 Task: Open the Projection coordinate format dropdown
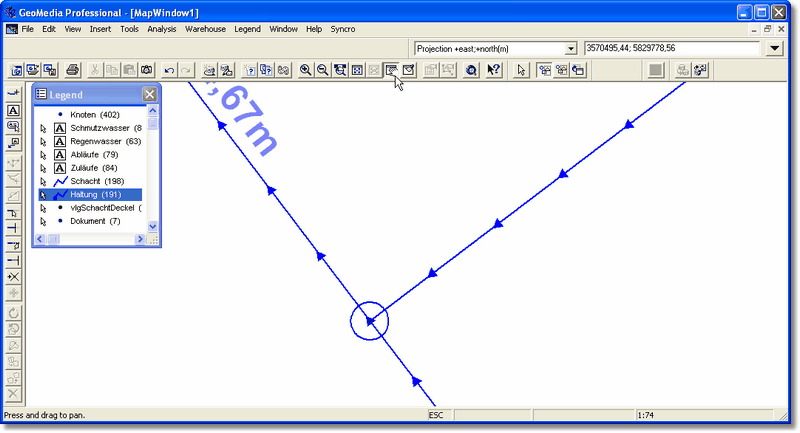(571, 48)
